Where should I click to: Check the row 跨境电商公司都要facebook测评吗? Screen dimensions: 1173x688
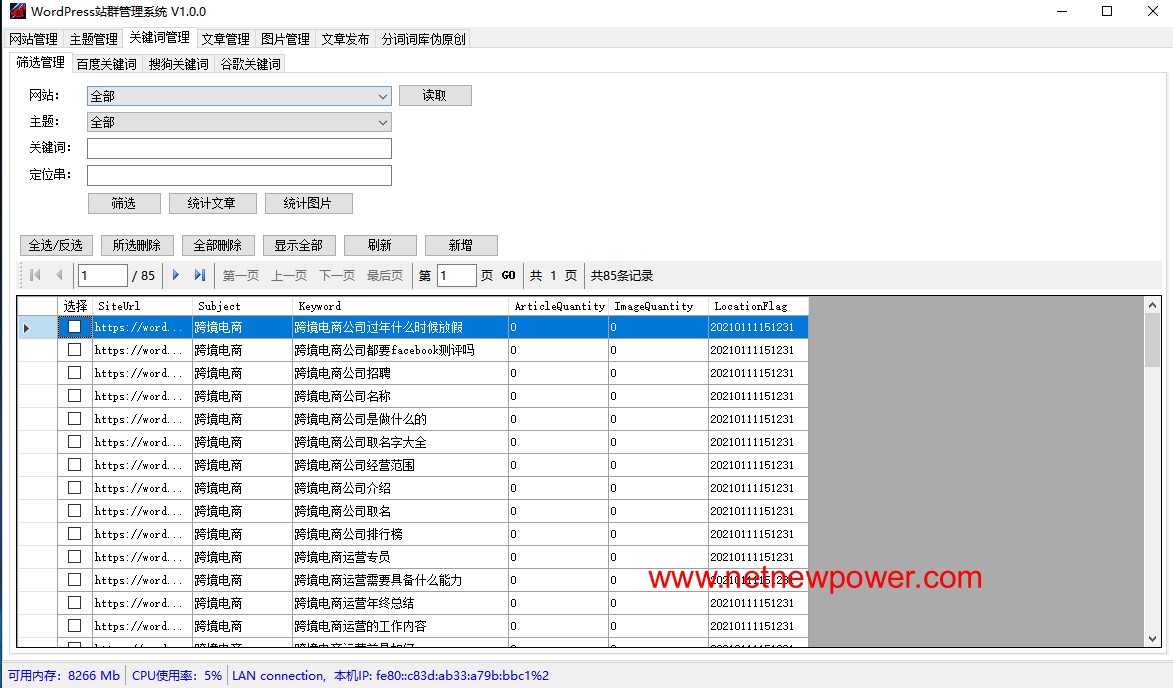click(x=75, y=349)
